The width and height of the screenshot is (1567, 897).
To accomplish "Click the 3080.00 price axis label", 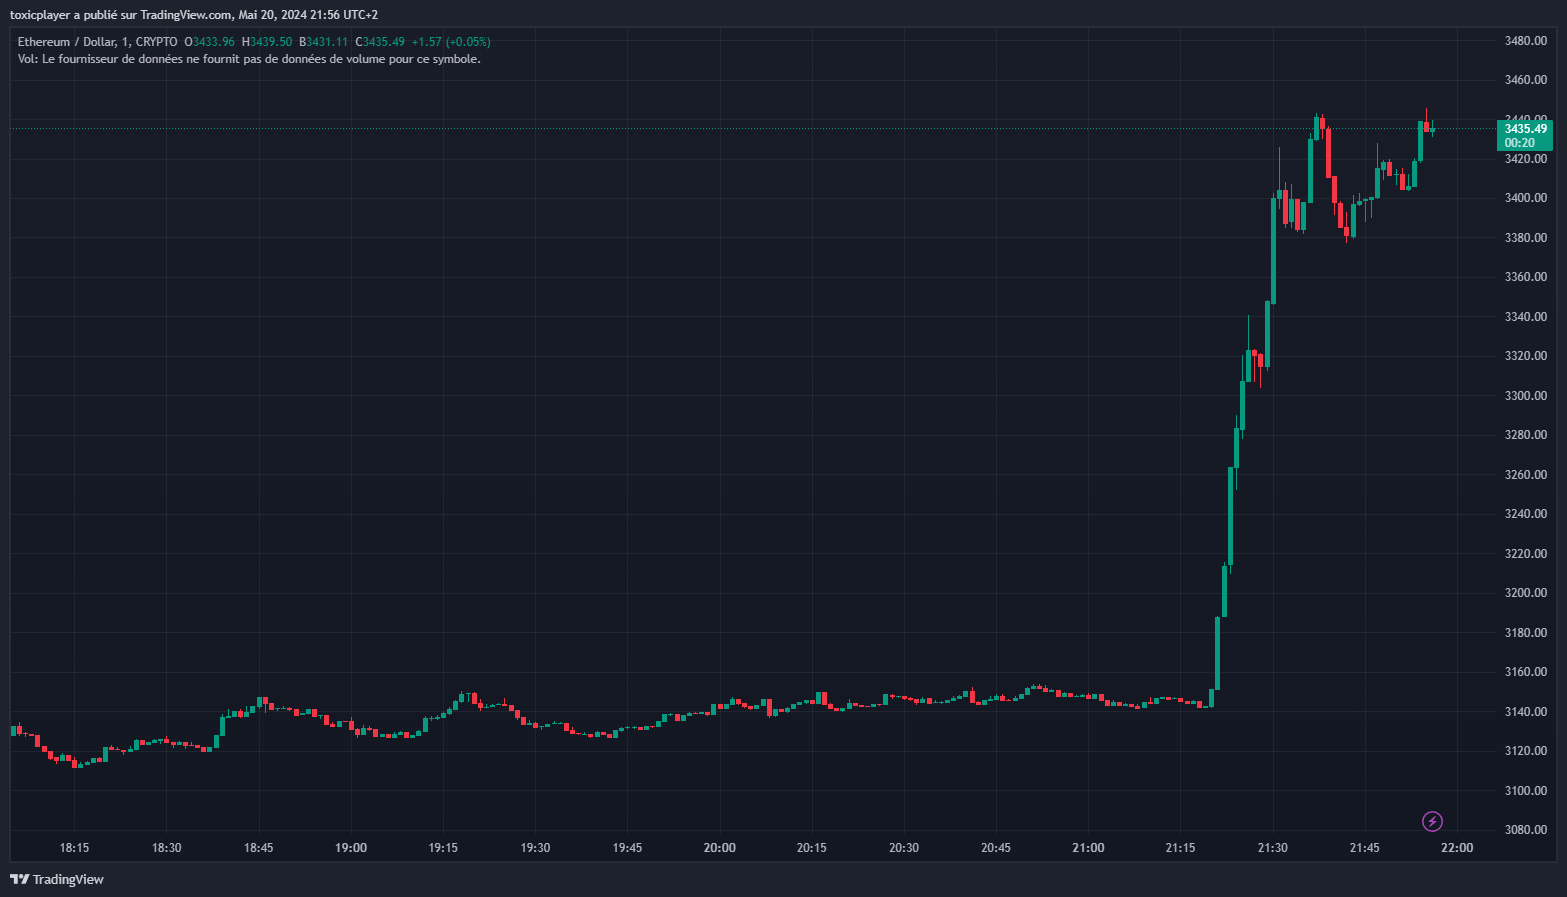I will click(x=1525, y=830).
